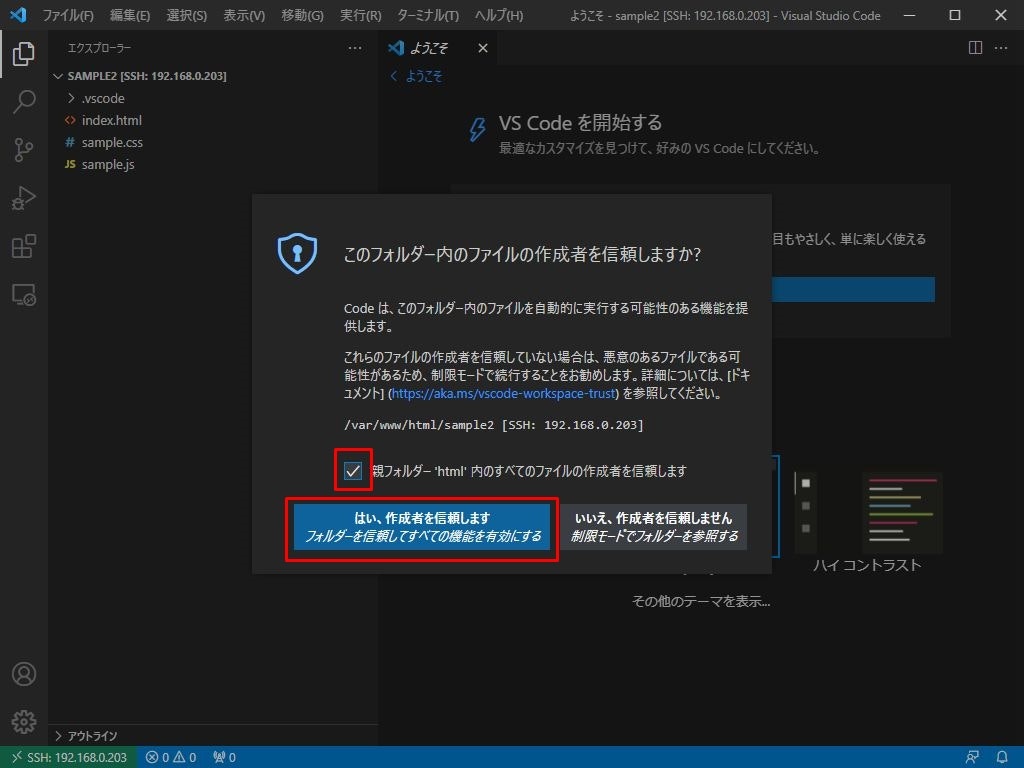Click the feedback icon in status bar
The width and height of the screenshot is (1024, 768).
click(972, 758)
